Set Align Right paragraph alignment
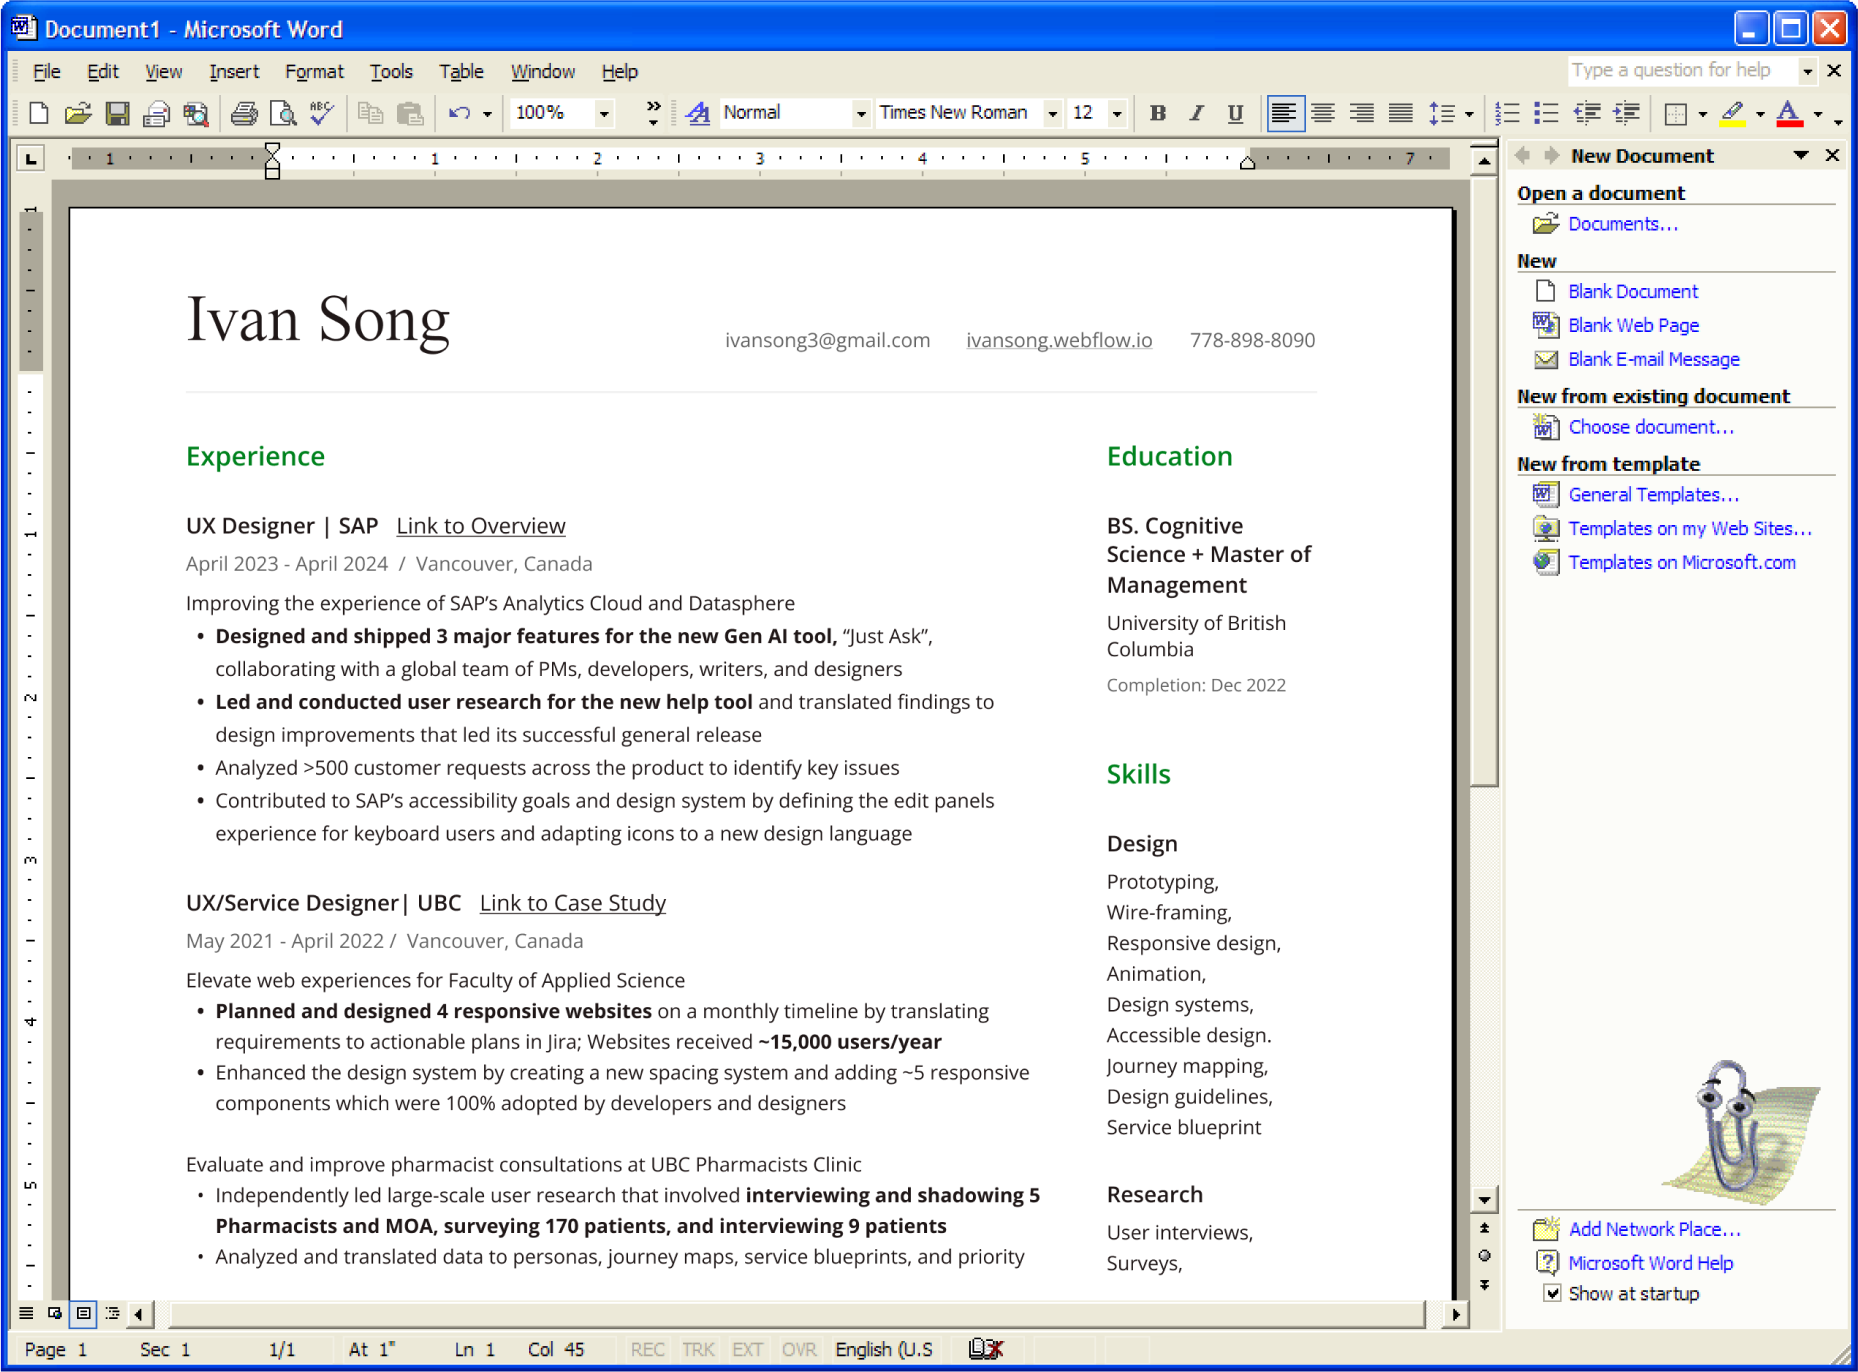Screen dimensions: 1858x1372 (x=1362, y=113)
